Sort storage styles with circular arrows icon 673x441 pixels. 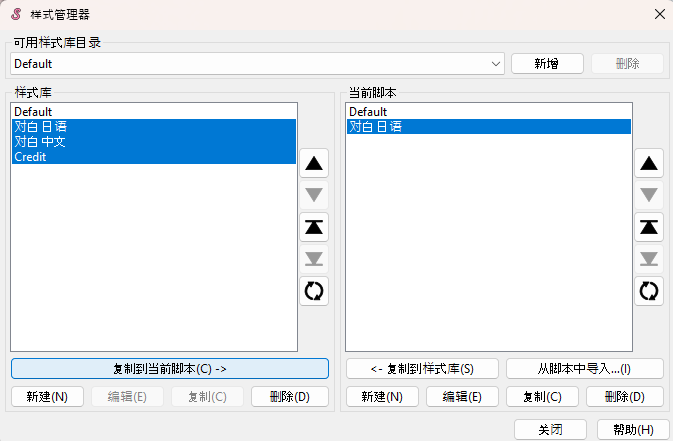[x=314, y=291]
